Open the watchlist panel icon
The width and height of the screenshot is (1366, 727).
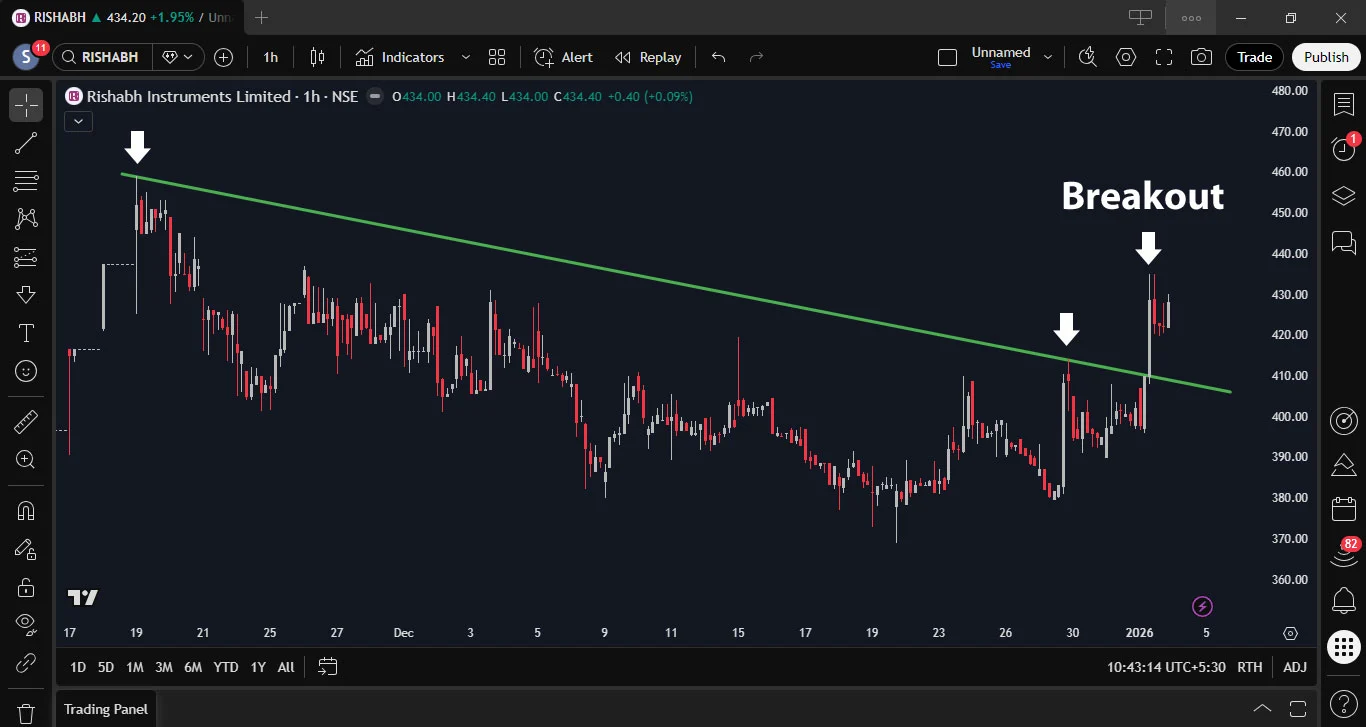[1344, 105]
